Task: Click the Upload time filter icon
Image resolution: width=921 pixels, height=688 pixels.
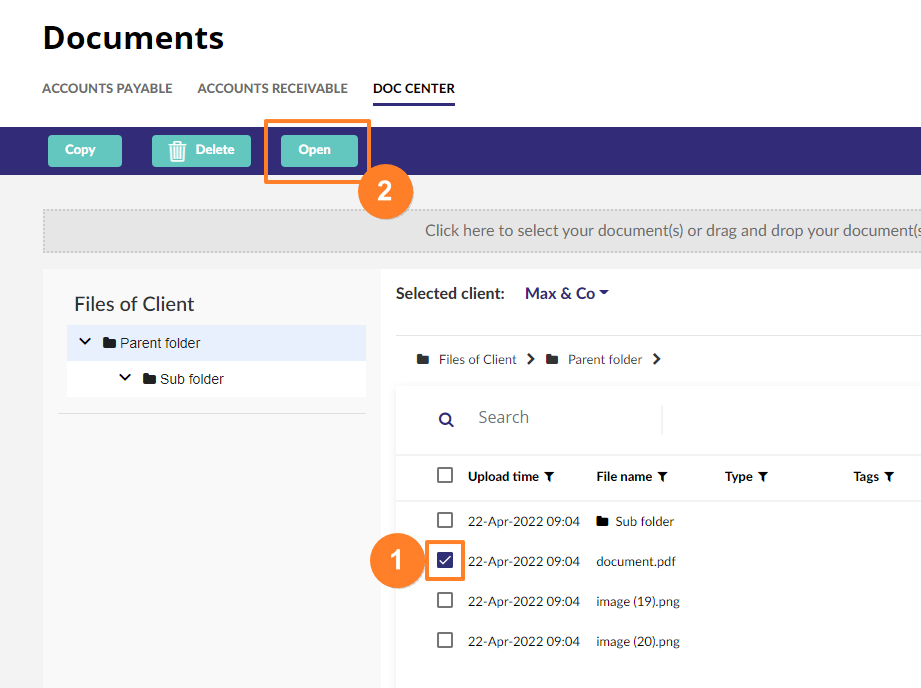Action: [549, 476]
